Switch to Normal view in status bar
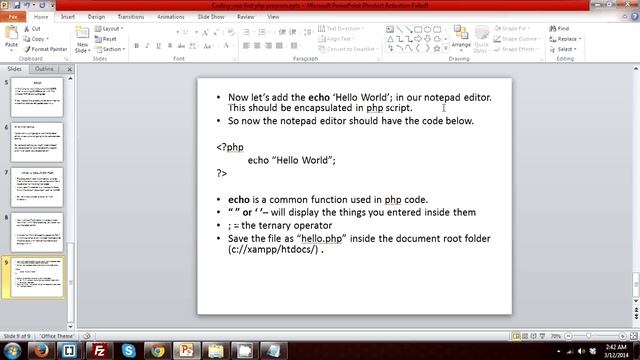640x360 pixels. click(516, 336)
